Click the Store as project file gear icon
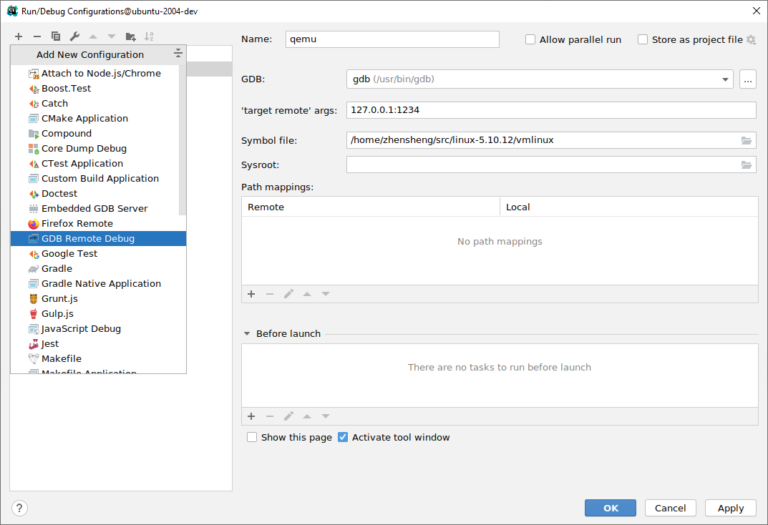This screenshot has height=525, width=768. (x=751, y=40)
